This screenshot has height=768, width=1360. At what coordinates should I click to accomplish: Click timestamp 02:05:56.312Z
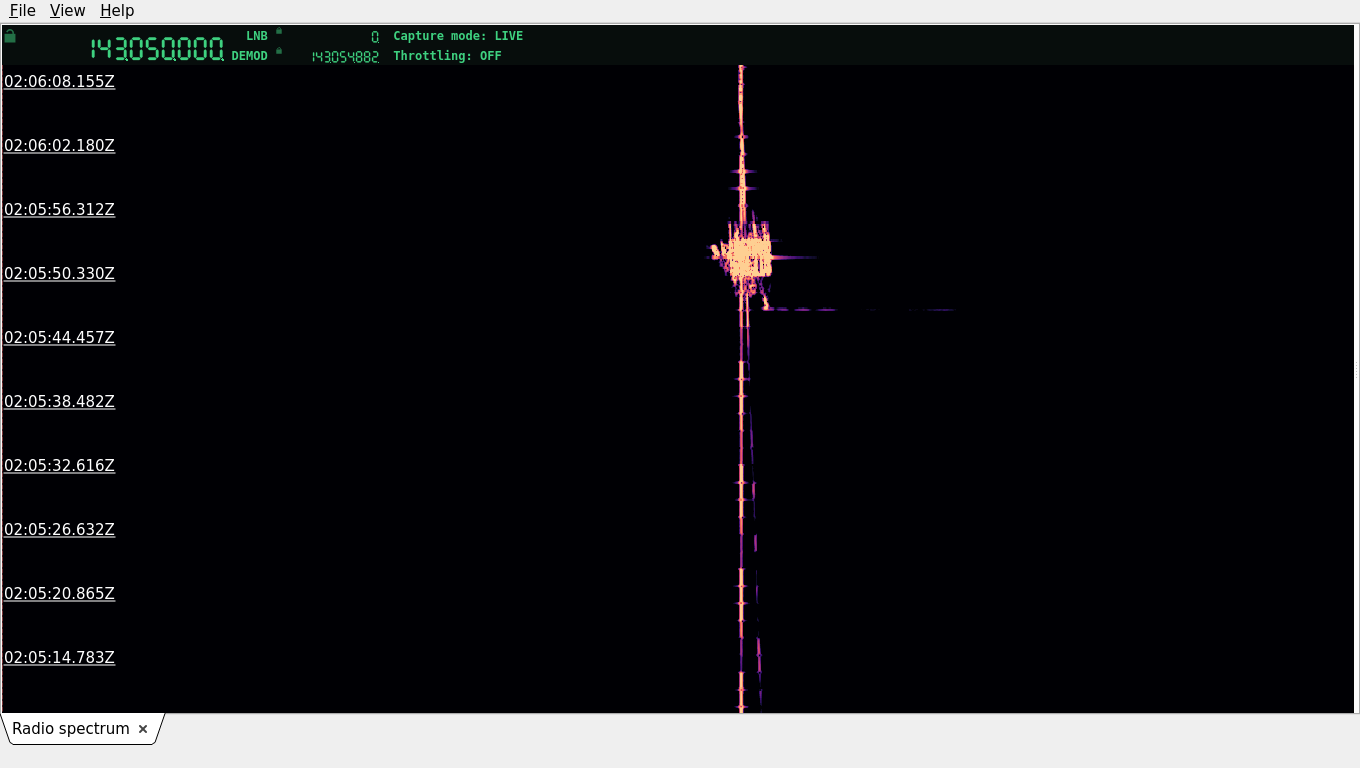tap(59, 210)
